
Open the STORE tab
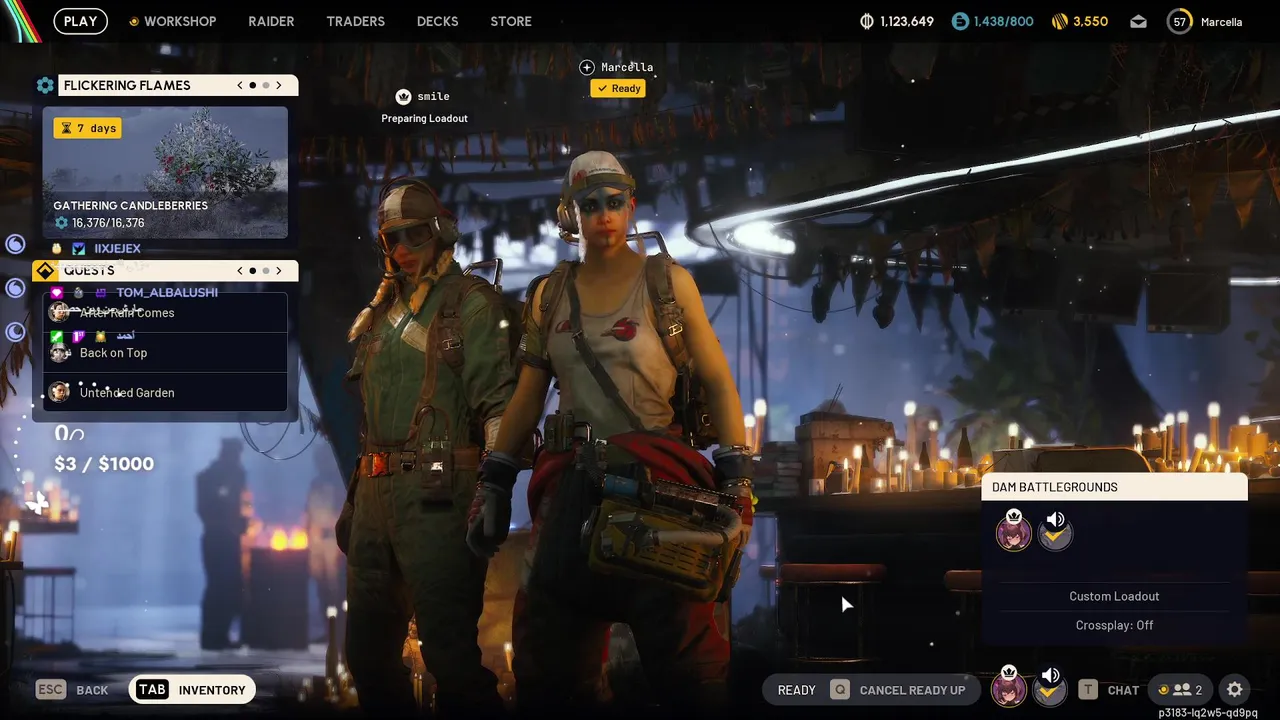tap(511, 21)
